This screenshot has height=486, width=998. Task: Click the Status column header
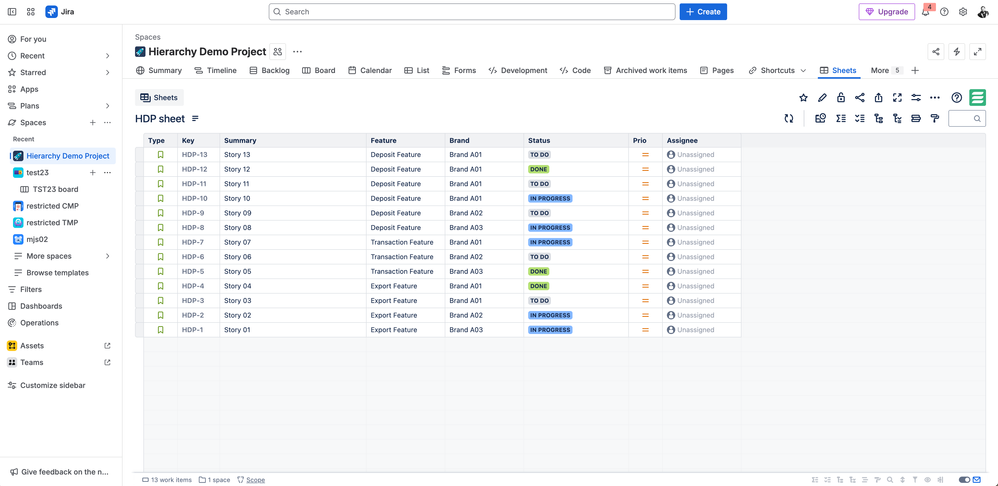[576, 141]
